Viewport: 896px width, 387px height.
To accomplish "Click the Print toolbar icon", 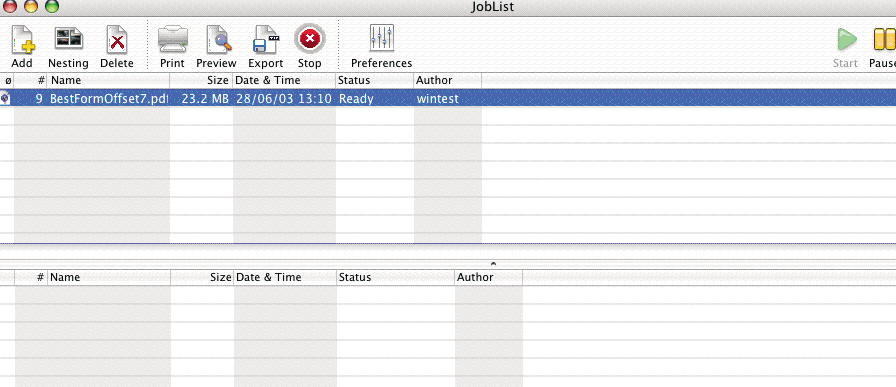I will tap(172, 40).
